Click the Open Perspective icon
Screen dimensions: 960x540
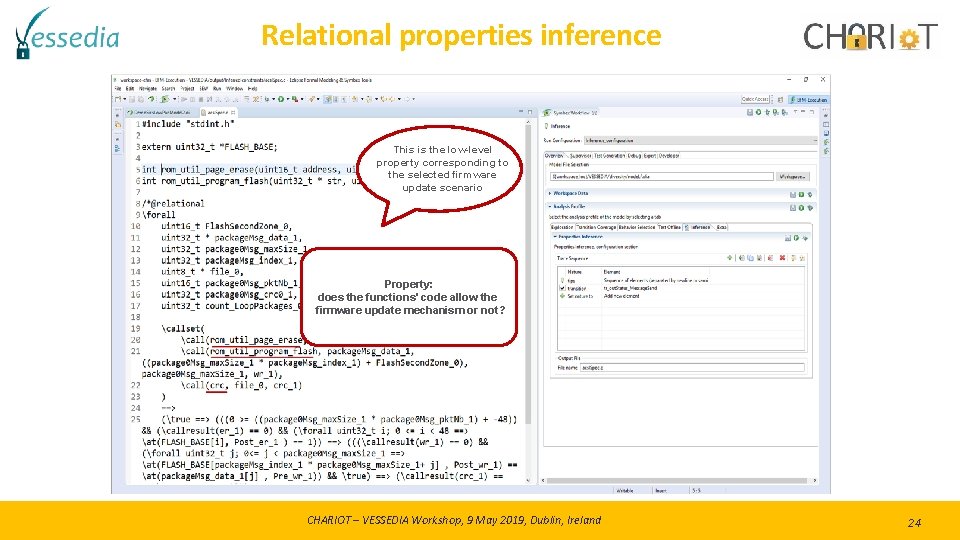pos(781,99)
